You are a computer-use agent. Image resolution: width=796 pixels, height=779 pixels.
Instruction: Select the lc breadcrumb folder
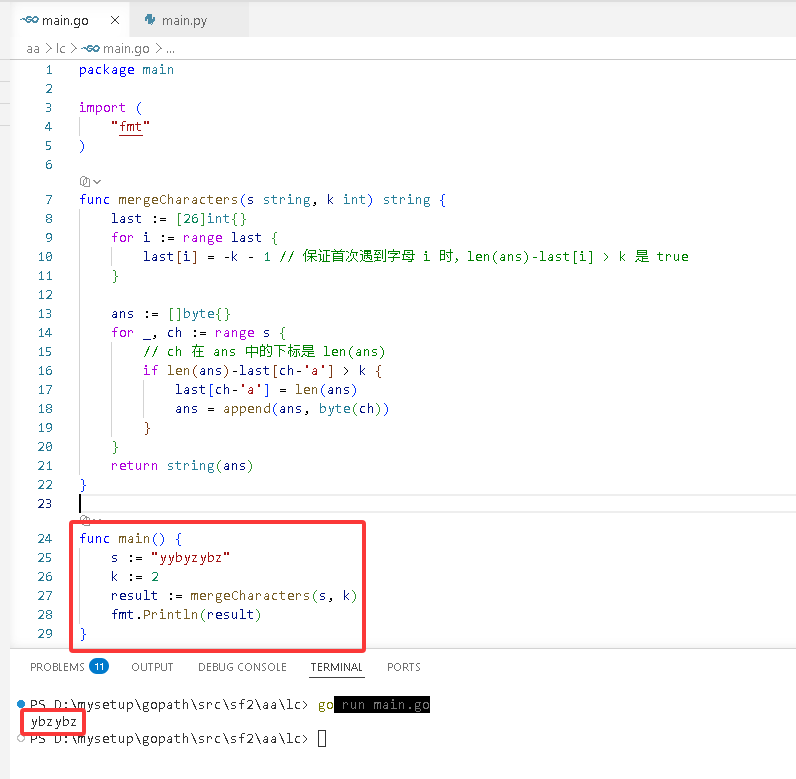coord(61,49)
